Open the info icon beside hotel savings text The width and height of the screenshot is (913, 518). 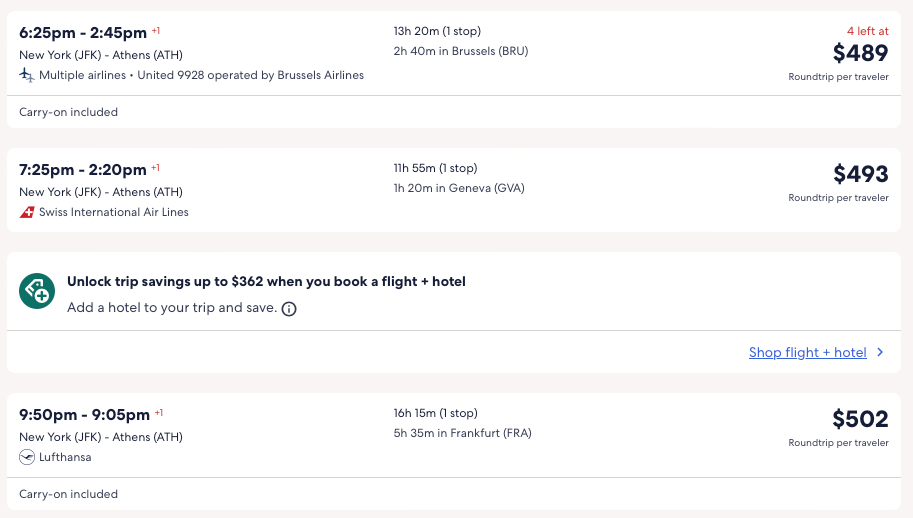click(289, 309)
